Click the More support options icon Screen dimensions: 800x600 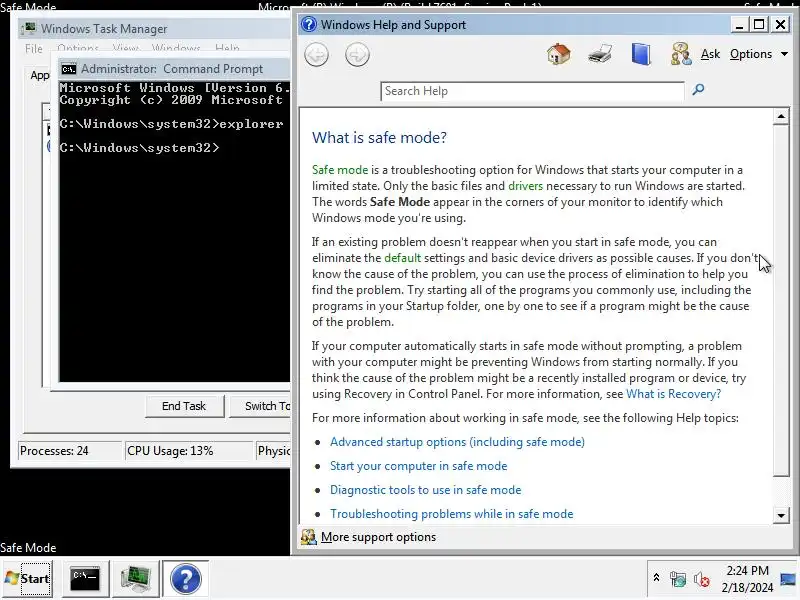click(308, 537)
